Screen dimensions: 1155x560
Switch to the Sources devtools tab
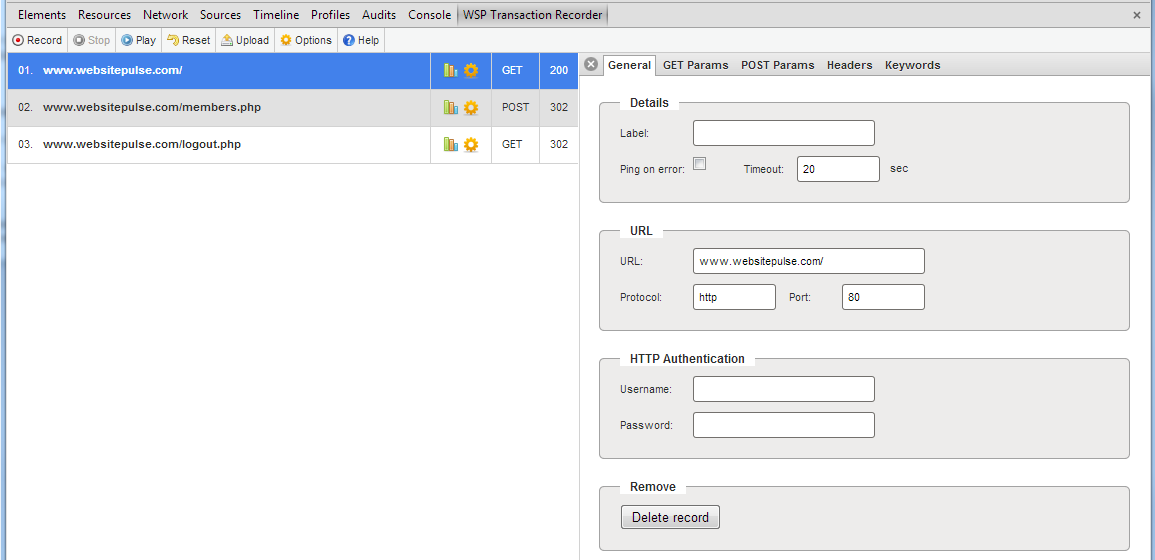click(221, 15)
